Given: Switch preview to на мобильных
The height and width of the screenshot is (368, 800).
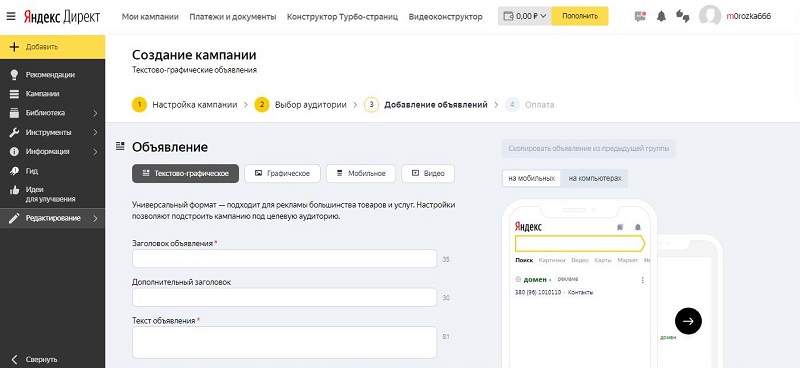Looking at the screenshot, I should 531,179.
